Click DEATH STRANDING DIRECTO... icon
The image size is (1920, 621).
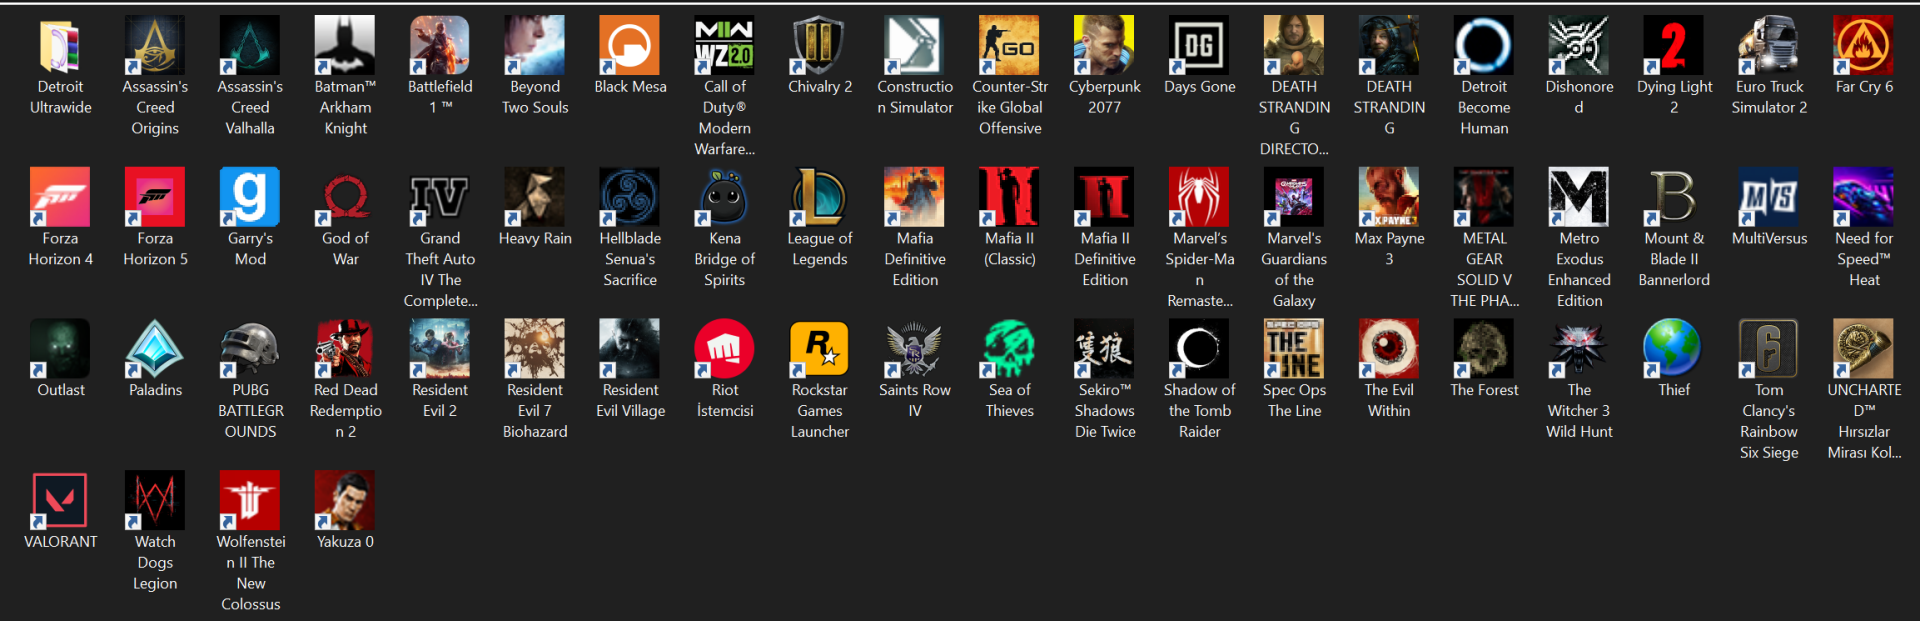point(1294,46)
